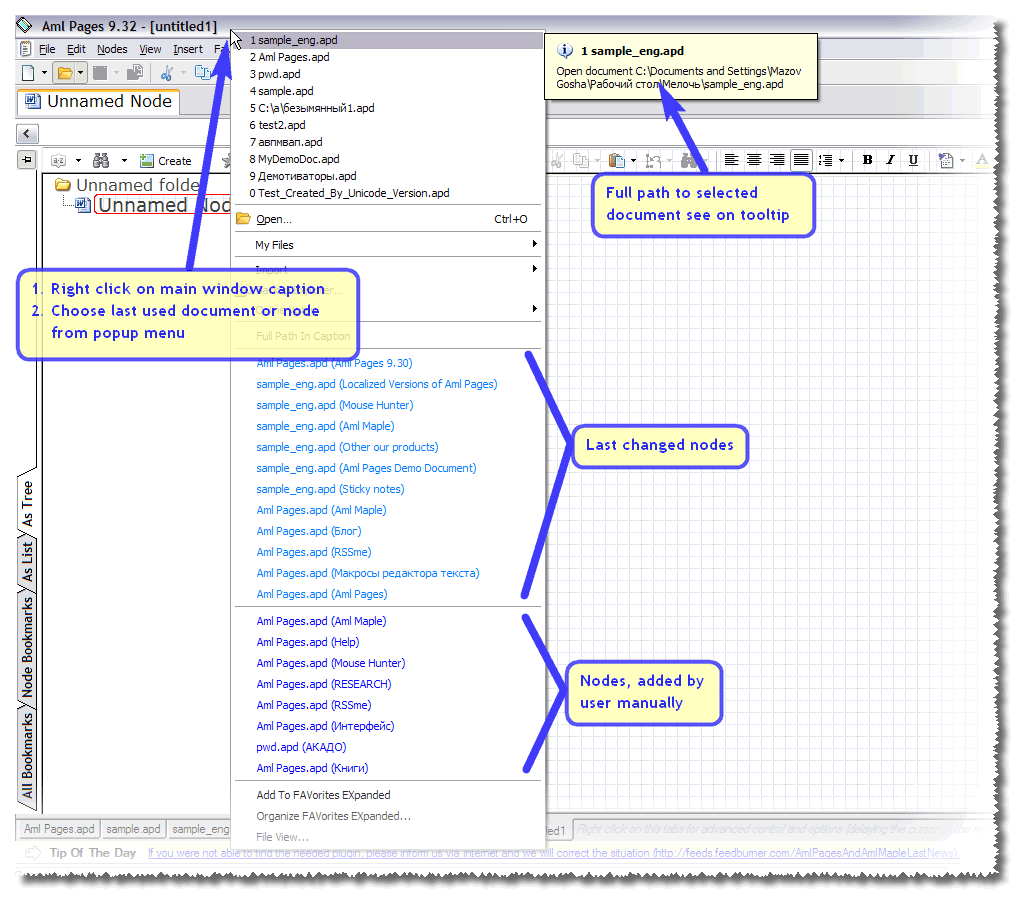Click the Save All copies icon
The width and height of the screenshot is (1021, 899).
[135, 72]
